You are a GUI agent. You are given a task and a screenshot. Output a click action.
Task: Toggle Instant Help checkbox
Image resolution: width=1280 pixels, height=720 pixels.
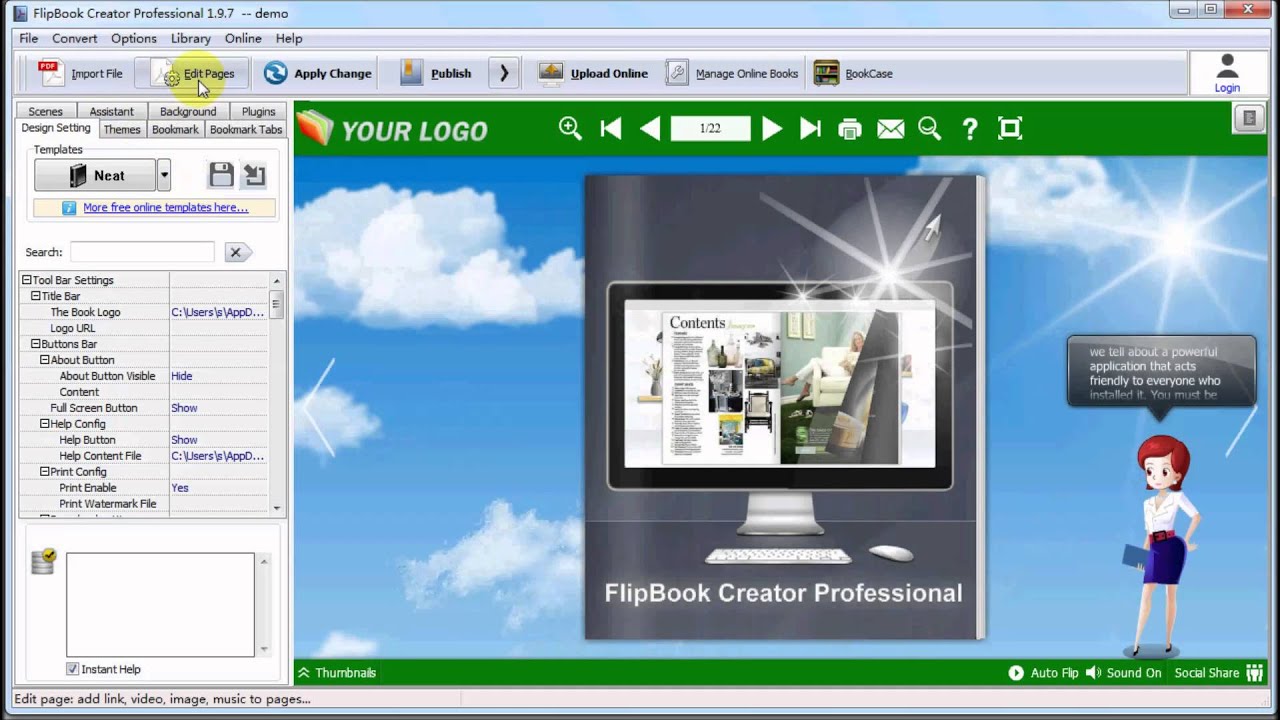tap(72, 669)
